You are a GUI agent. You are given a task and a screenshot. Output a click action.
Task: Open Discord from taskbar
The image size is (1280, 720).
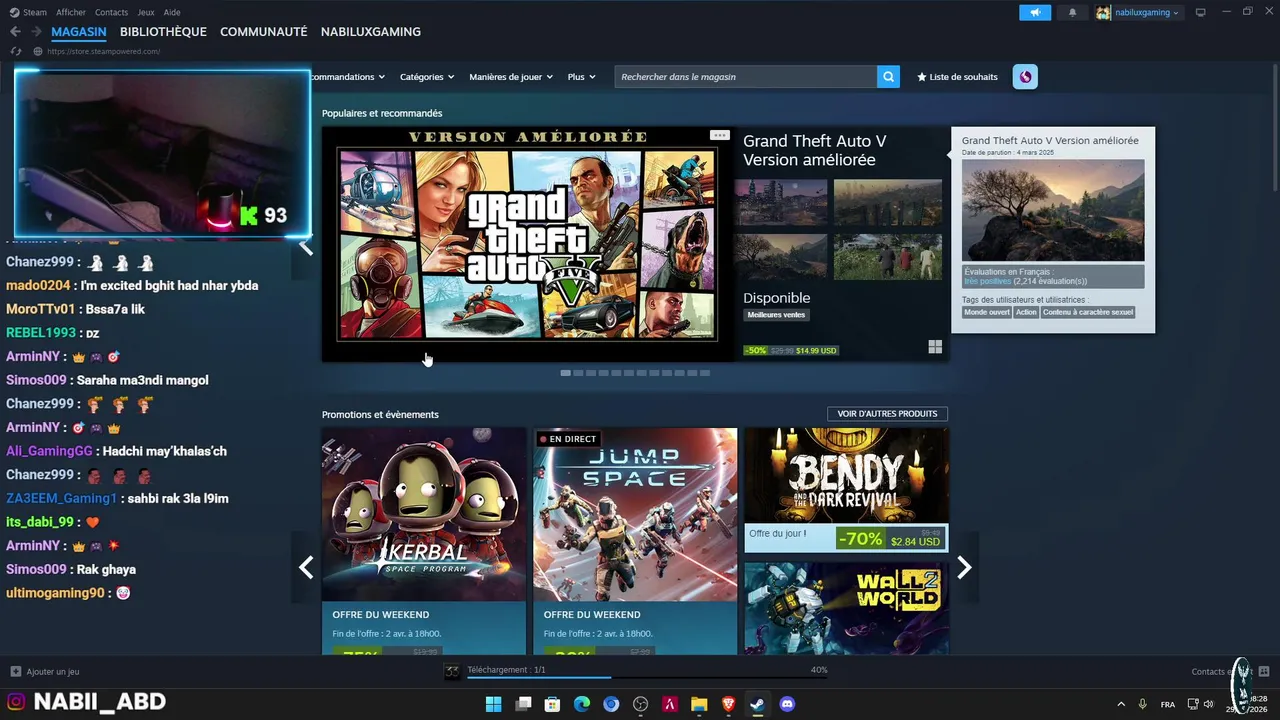pos(787,704)
